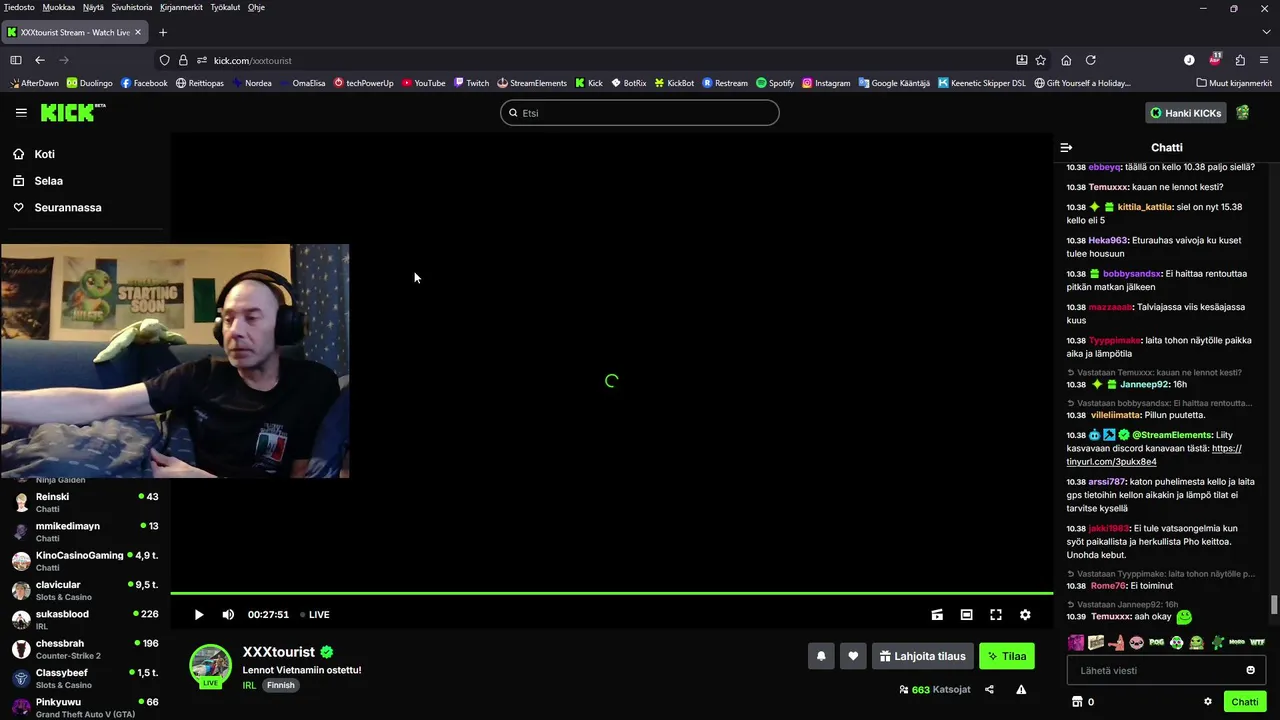Click the Lähetä viesti message field
The height and width of the screenshot is (720, 1280).
1167,670
